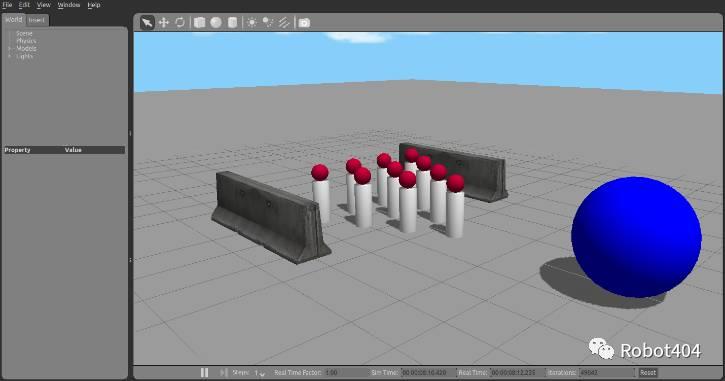Add a point light
Viewport: 725px width, 381px height.
(252, 22)
